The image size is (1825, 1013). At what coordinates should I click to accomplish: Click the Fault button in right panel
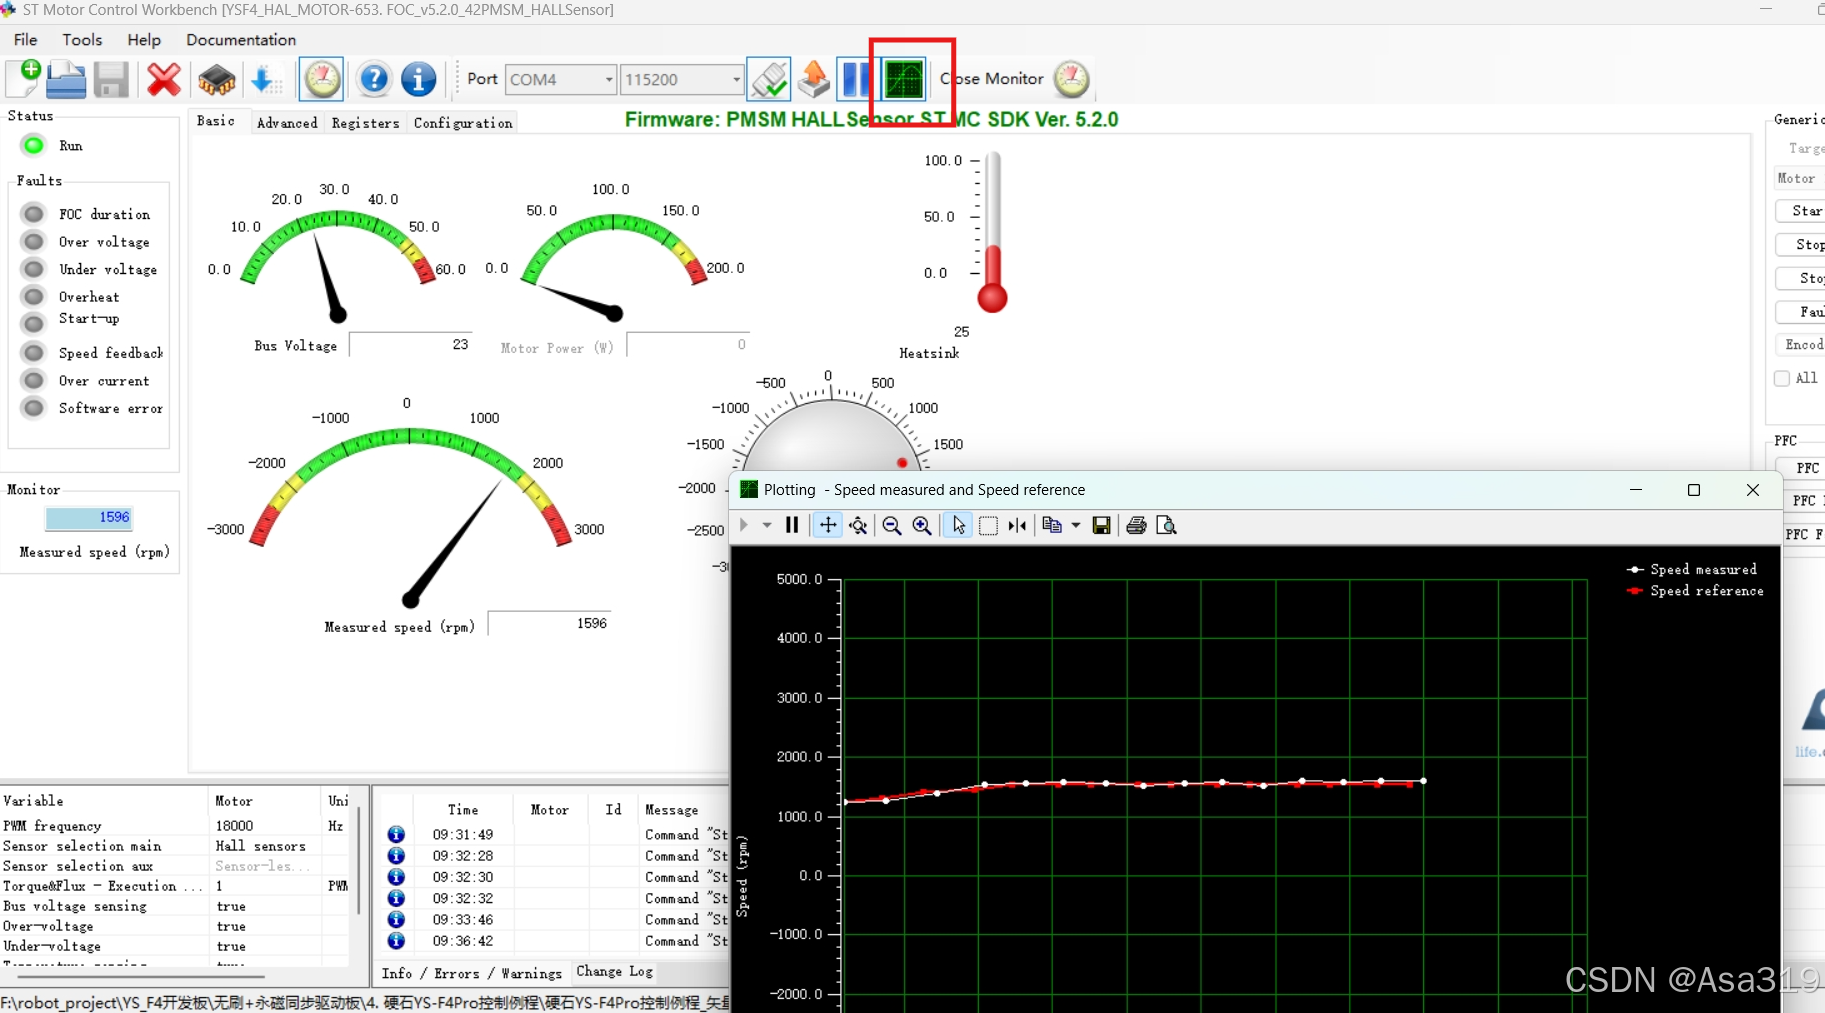click(x=1802, y=312)
